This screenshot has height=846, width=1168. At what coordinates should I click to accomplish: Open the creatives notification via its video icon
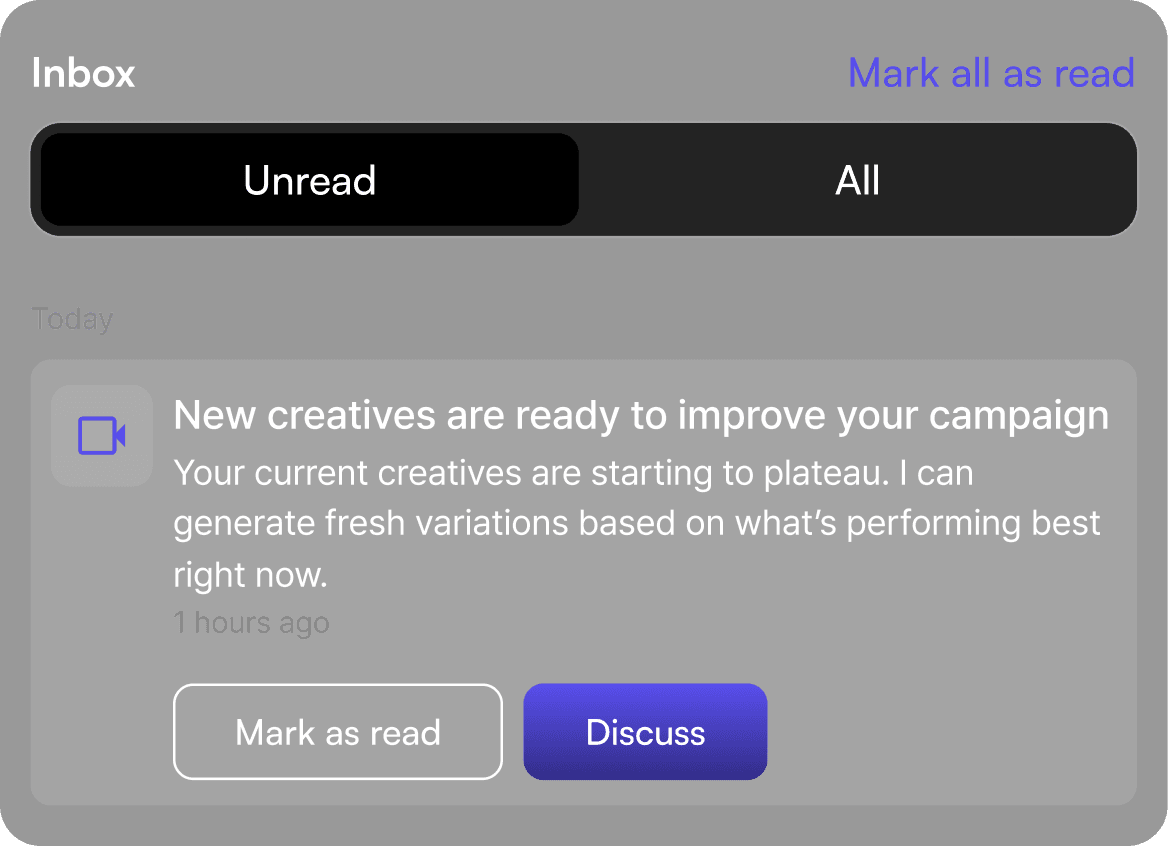pyautogui.click(x=101, y=436)
